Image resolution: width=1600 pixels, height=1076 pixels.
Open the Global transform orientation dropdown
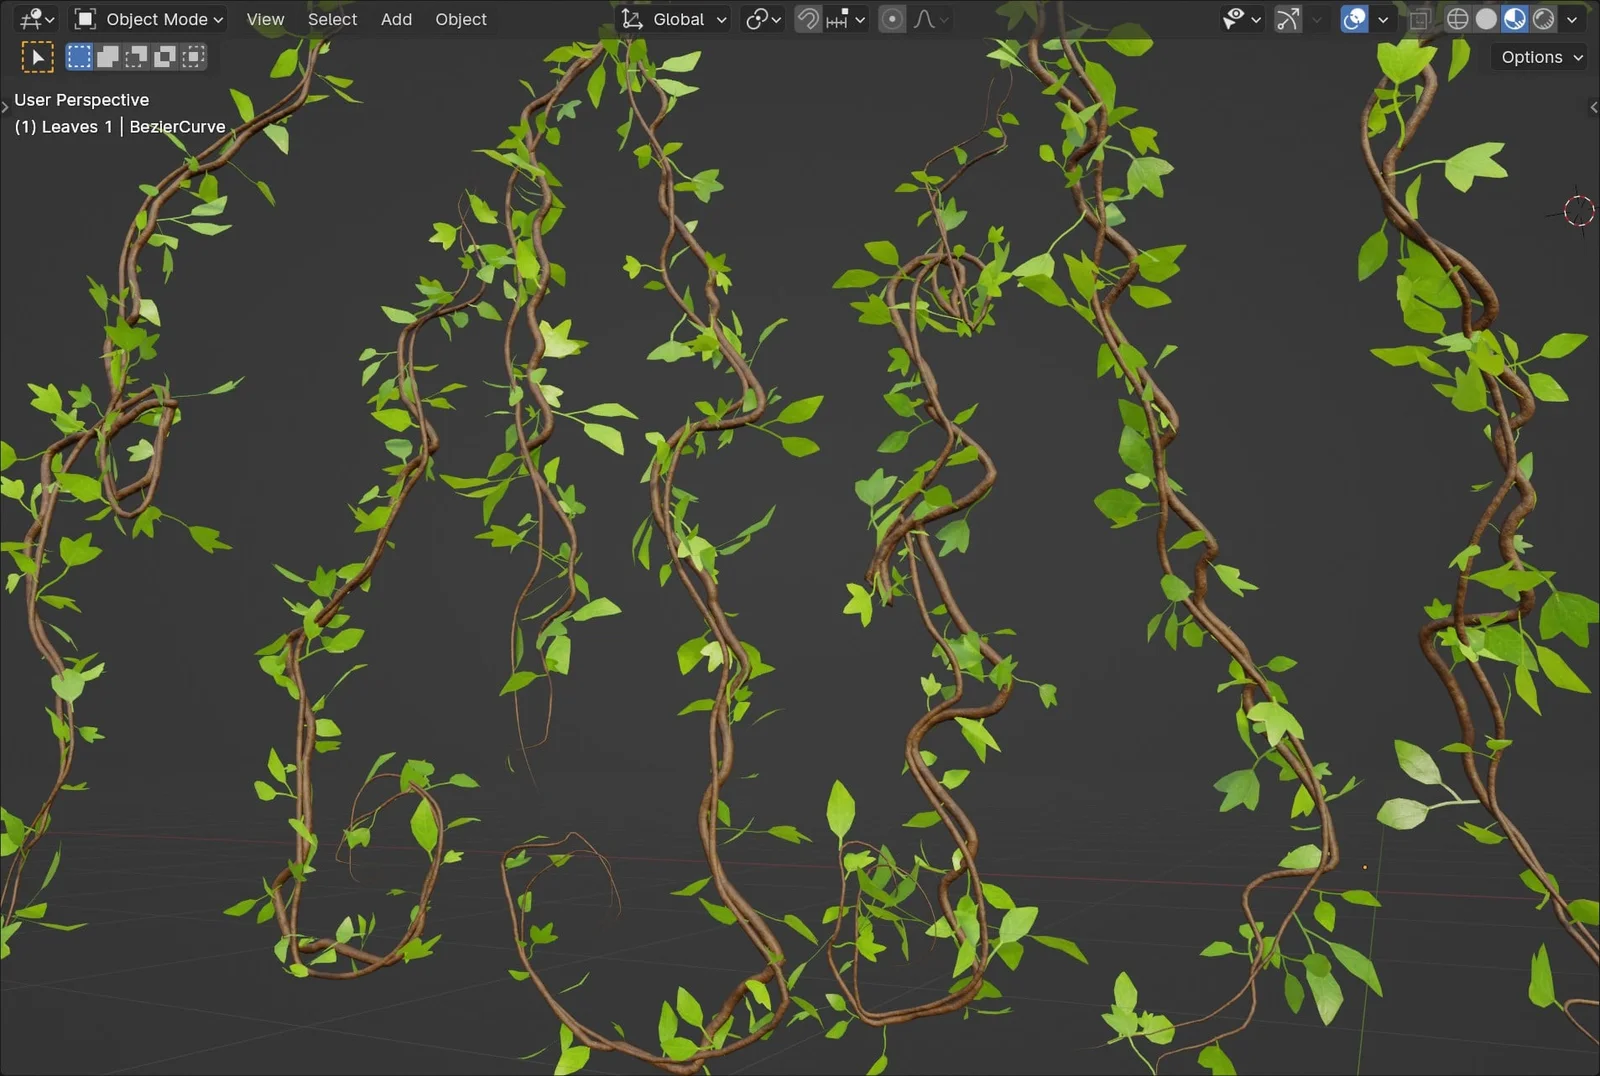pyautogui.click(x=672, y=19)
